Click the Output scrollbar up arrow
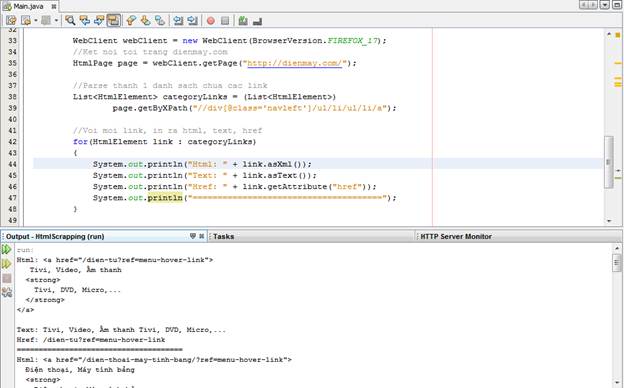 coord(617,248)
